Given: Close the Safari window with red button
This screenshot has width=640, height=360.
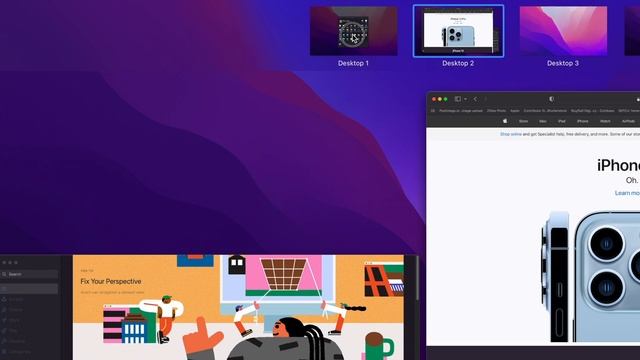Looking at the screenshot, I should 433,99.
